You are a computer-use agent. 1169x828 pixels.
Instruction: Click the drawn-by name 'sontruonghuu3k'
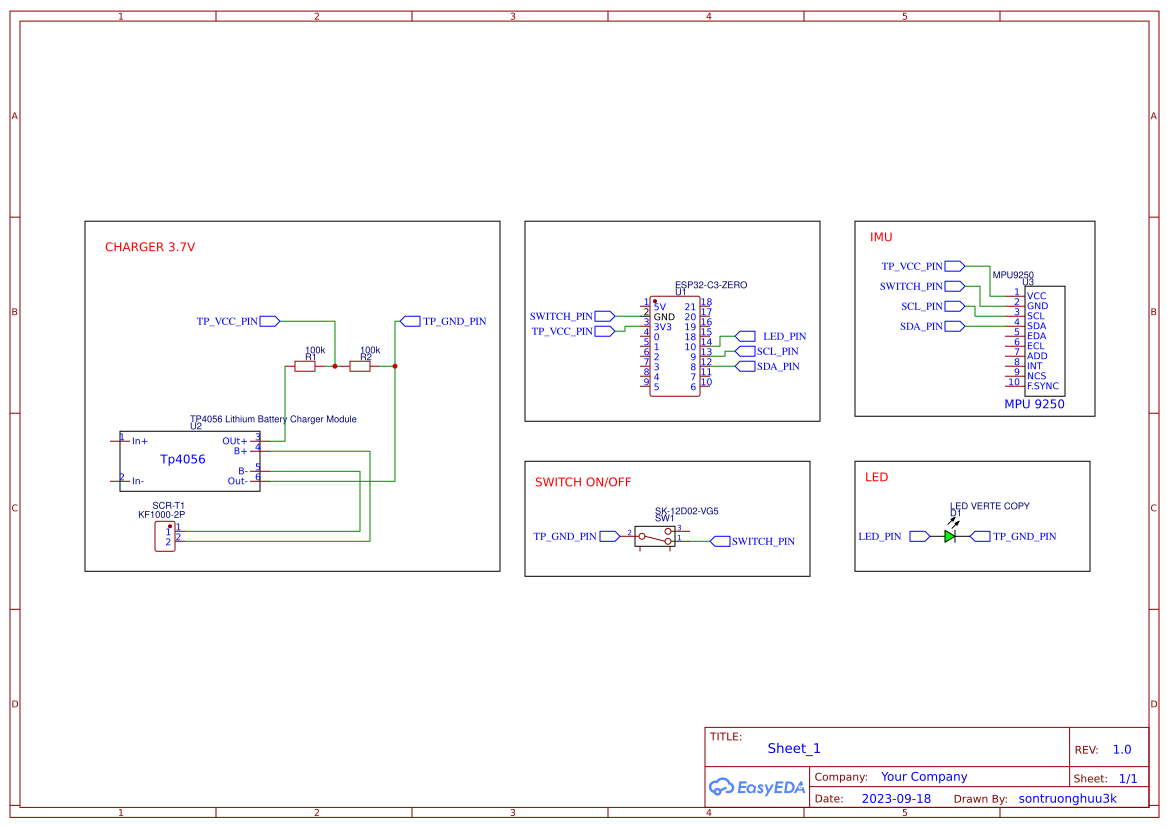click(x=1068, y=799)
